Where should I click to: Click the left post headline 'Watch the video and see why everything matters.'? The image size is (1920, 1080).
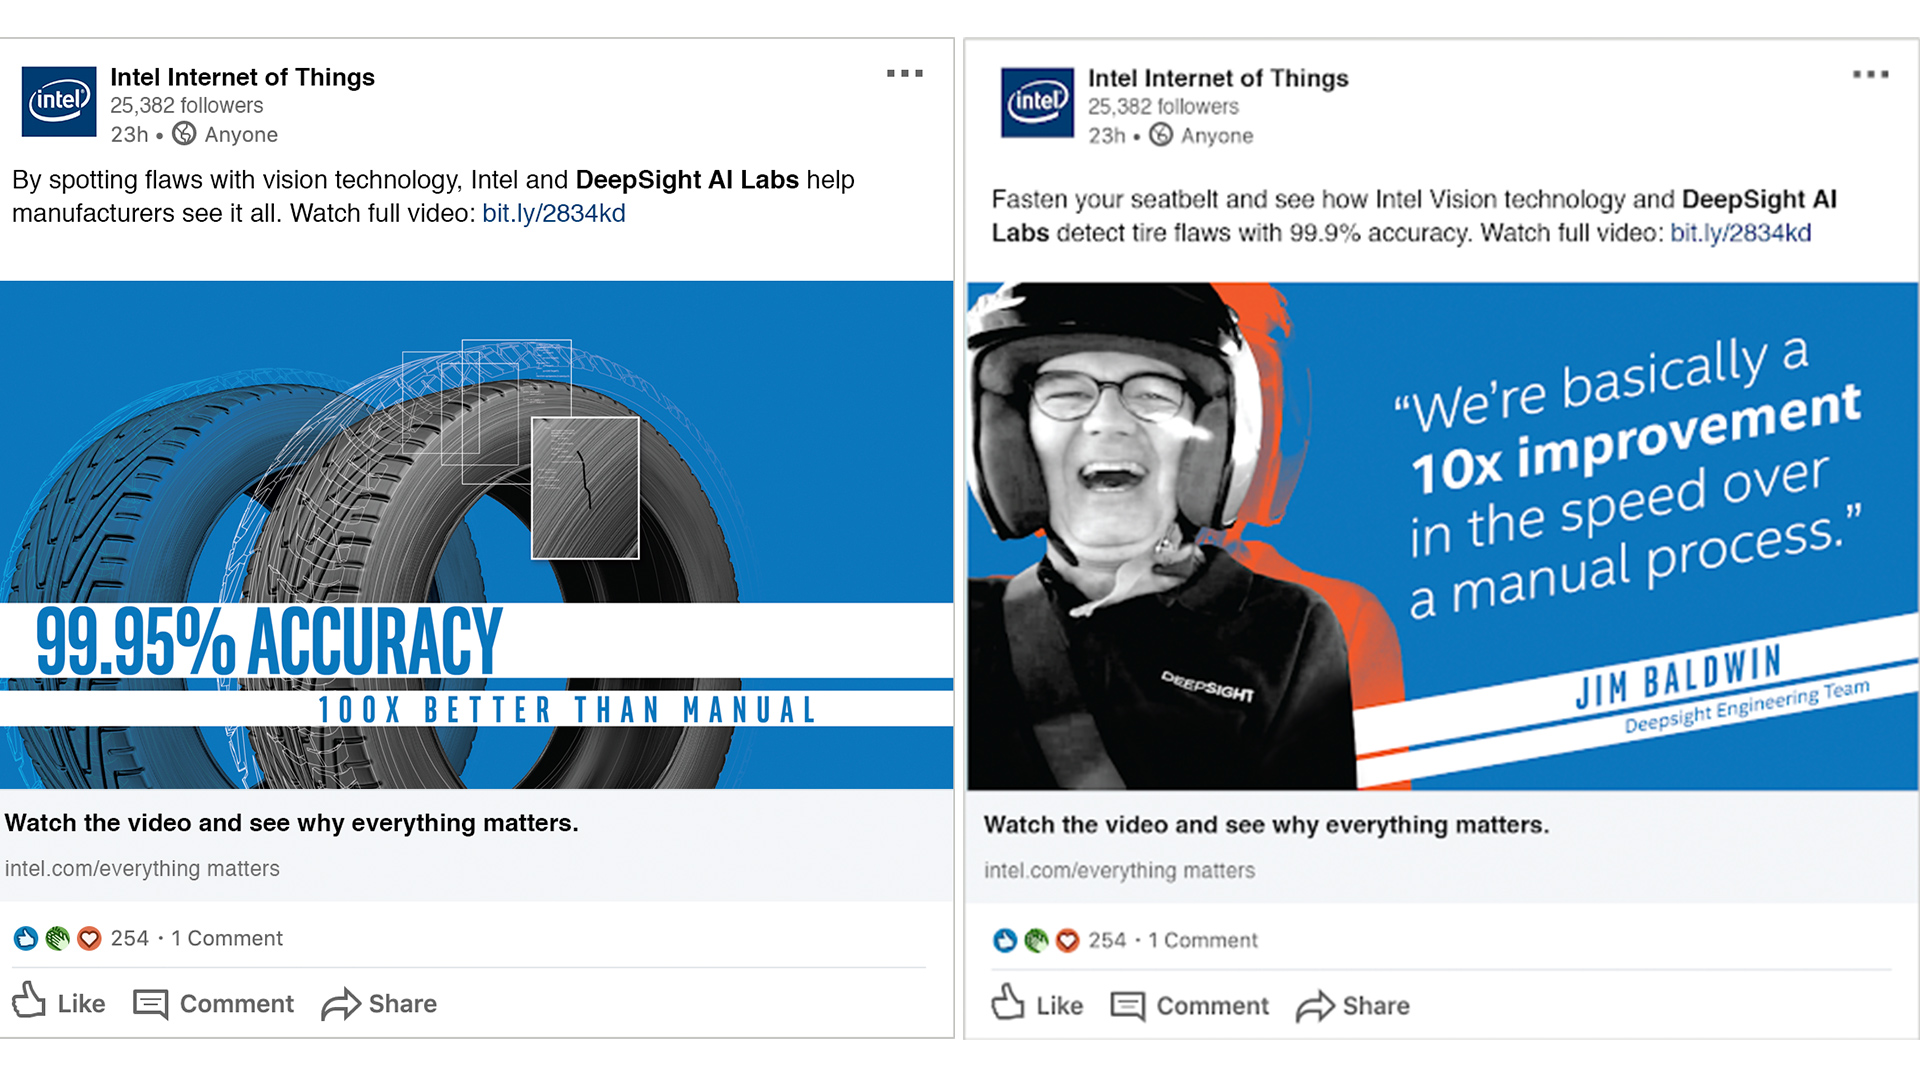coord(291,823)
